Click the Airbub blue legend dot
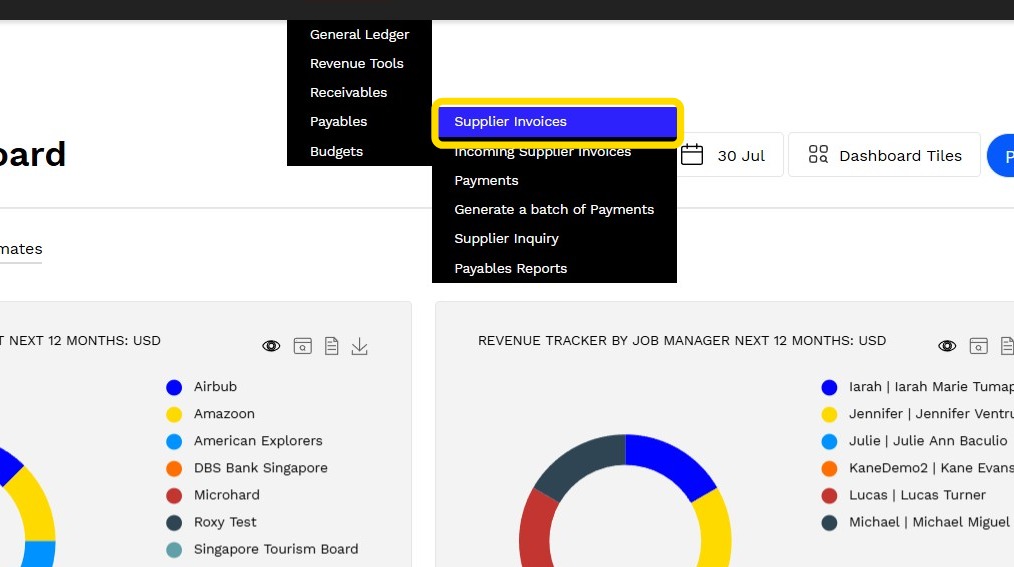This screenshot has height=567, width=1014. tap(174, 387)
